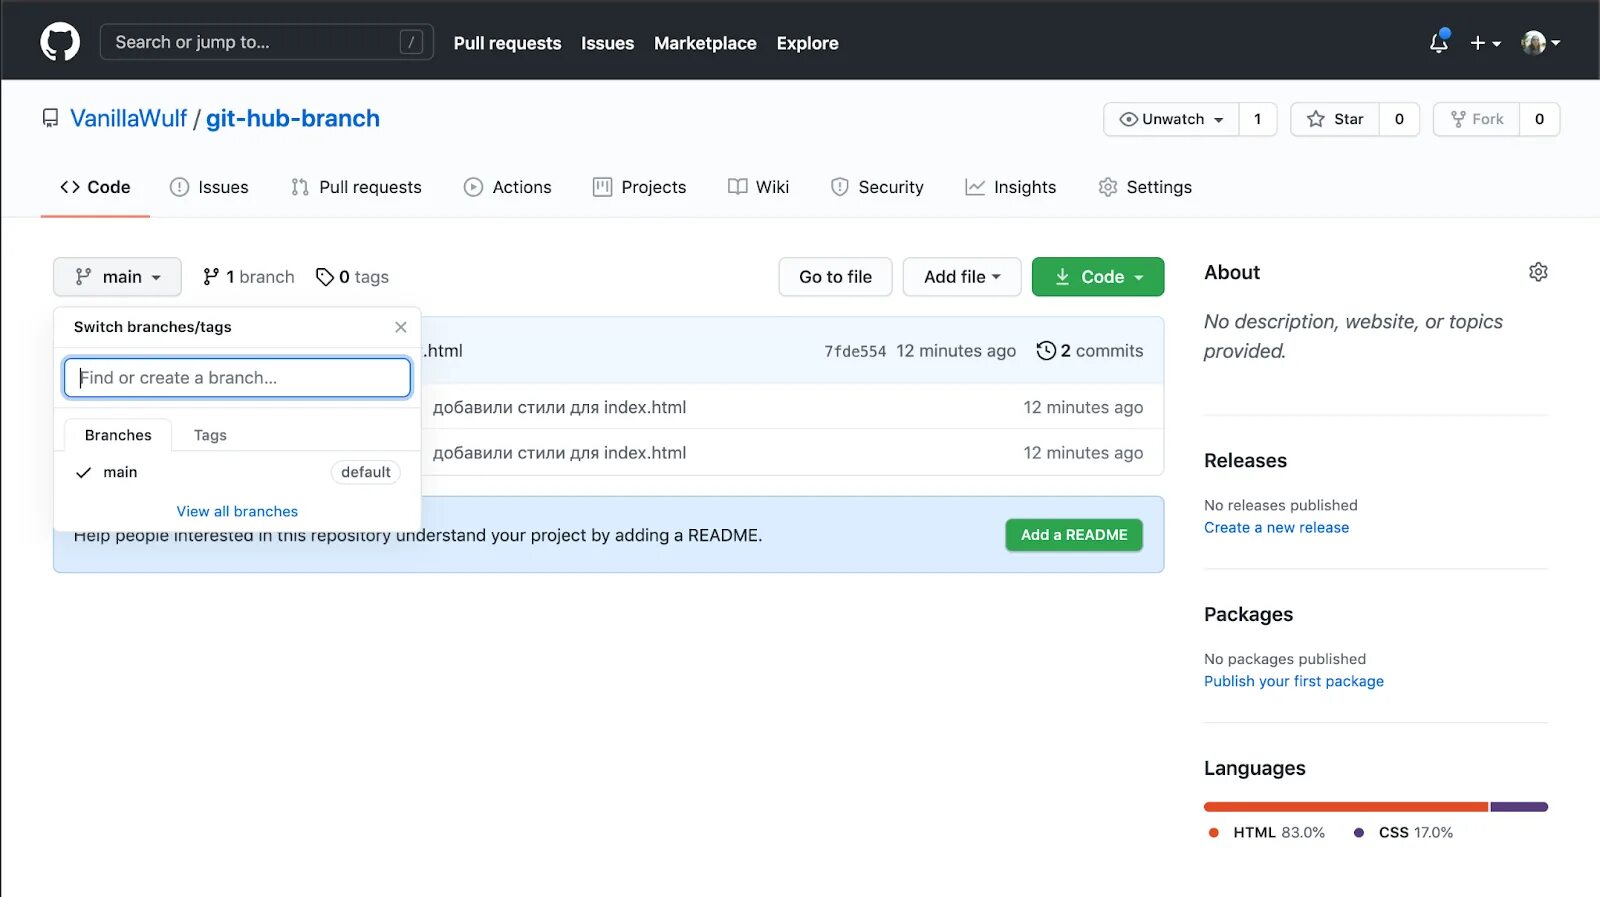1600x897 pixels.
Task: Switch to the Branches tab in popup
Action: click(x=118, y=435)
